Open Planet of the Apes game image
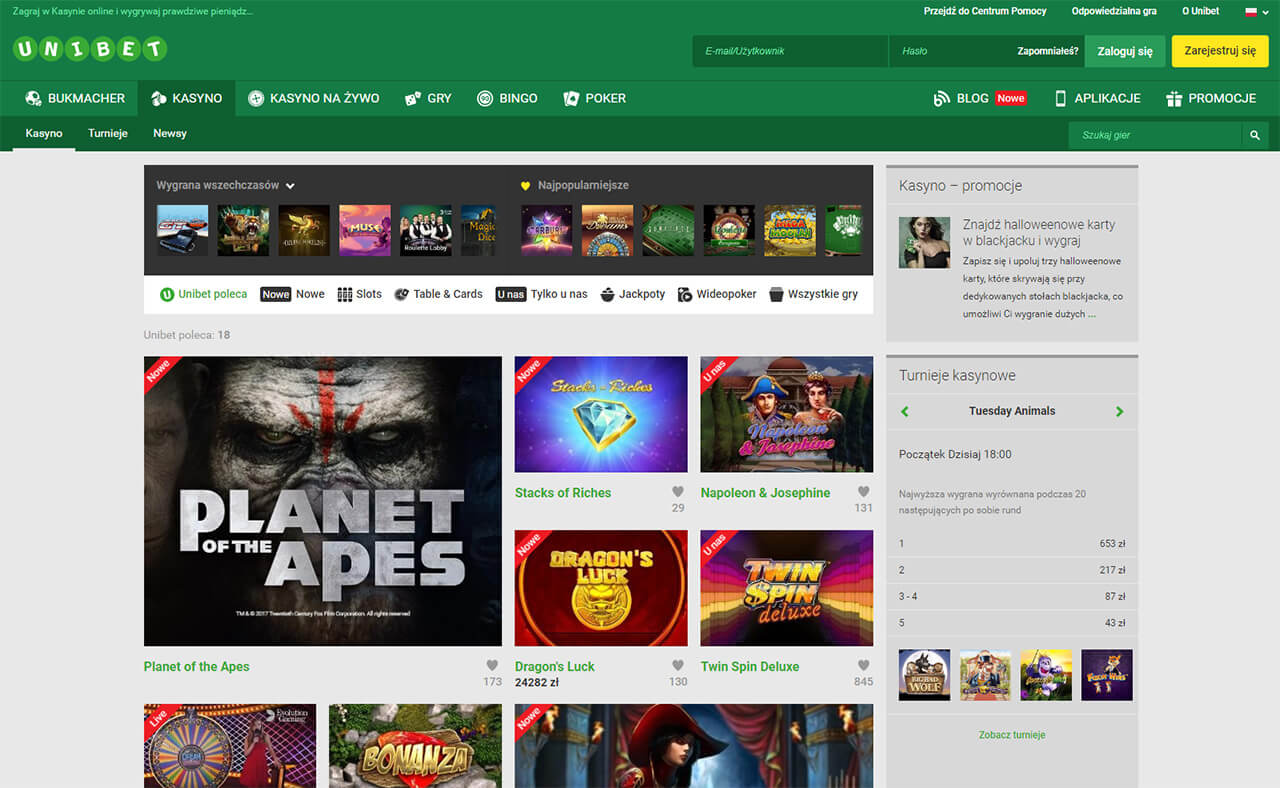This screenshot has height=788, width=1280. click(x=323, y=501)
